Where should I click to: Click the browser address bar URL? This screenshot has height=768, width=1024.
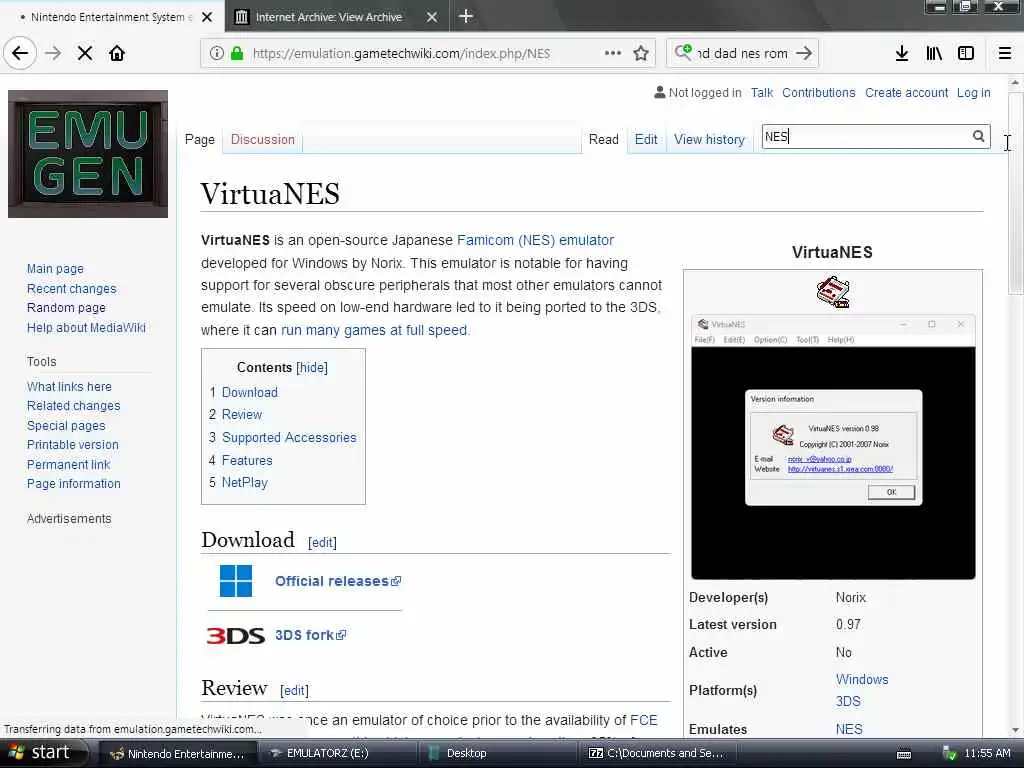(401, 54)
